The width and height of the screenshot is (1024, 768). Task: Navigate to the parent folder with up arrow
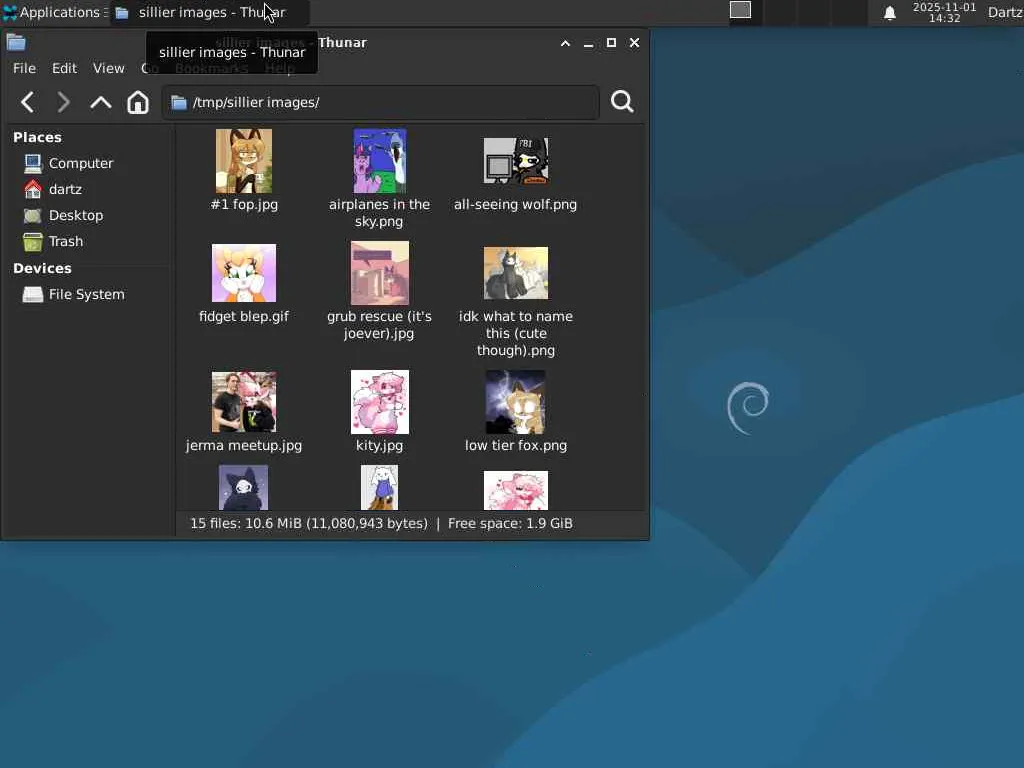tap(101, 103)
